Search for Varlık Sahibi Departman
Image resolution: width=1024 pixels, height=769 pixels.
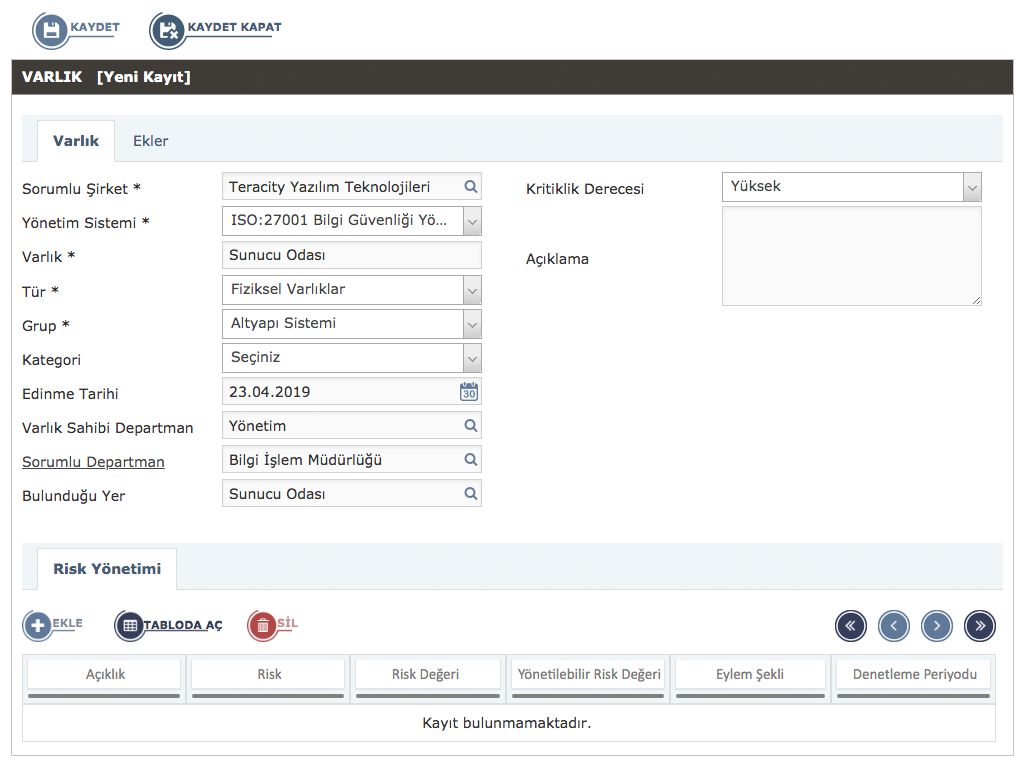[471, 426]
